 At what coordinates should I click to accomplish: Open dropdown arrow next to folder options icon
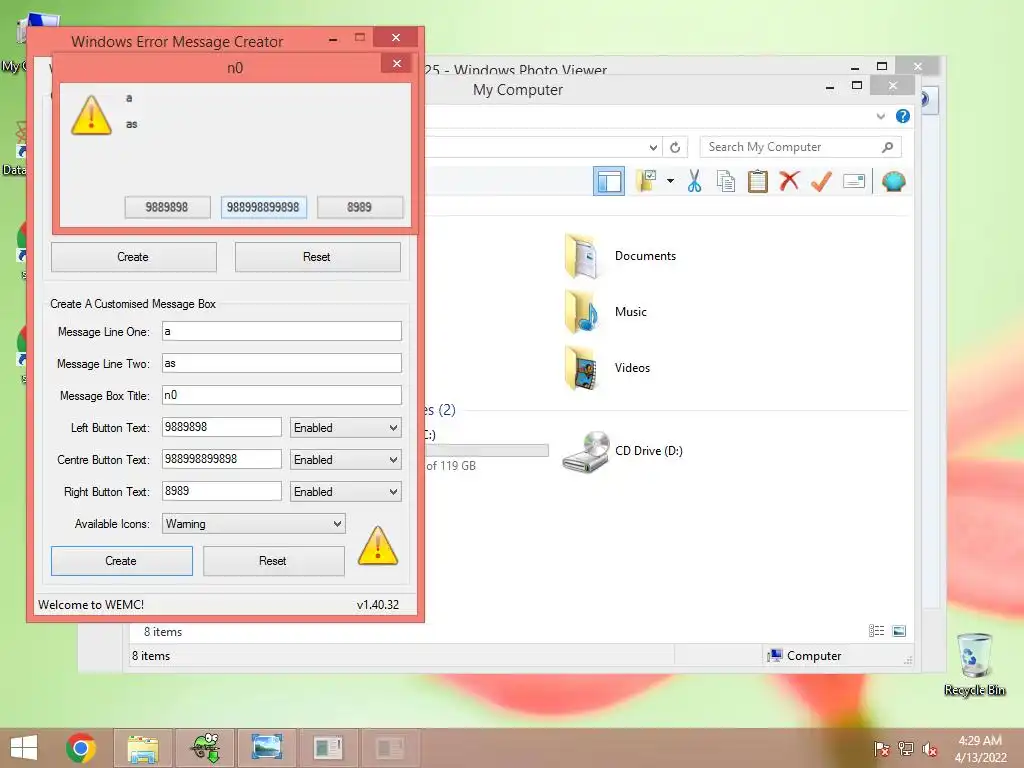coord(670,181)
